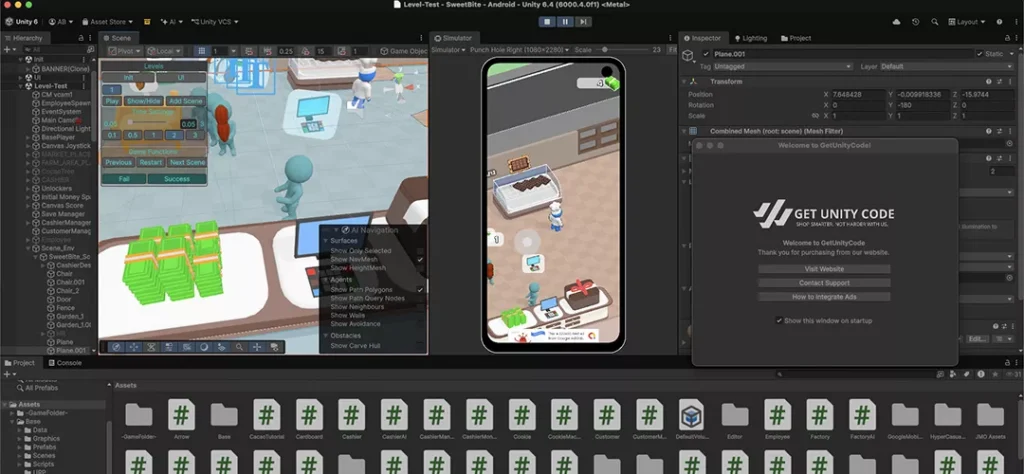Select the view tool in Scene overlay toolbar
The height and width of the screenshot is (474, 1024).
(x=116, y=347)
